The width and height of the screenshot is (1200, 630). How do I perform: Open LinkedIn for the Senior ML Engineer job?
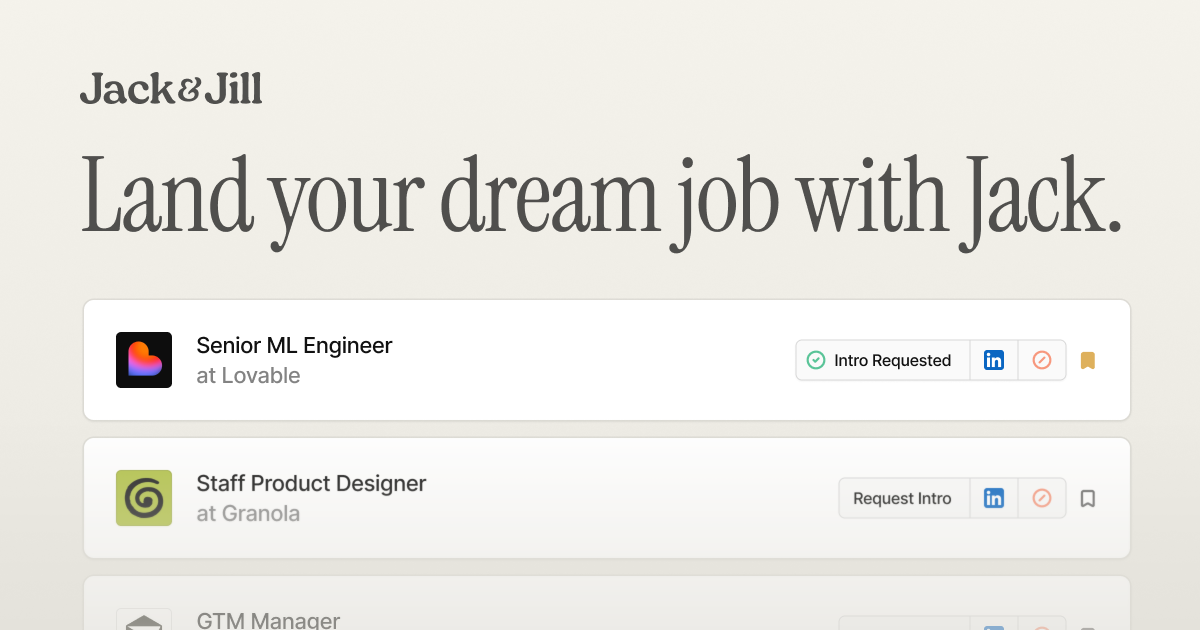994,360
